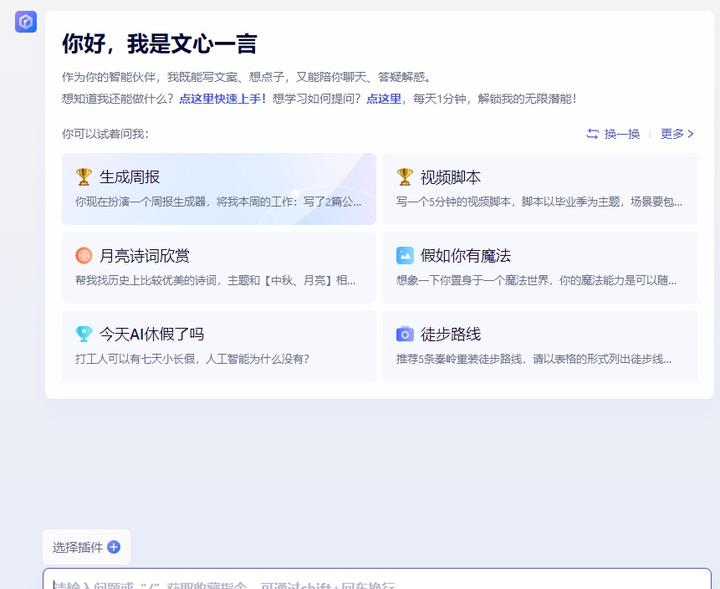Click the trophy icon beside 生成周报
This screenshot has width=720, height=589.
(84, 177)
